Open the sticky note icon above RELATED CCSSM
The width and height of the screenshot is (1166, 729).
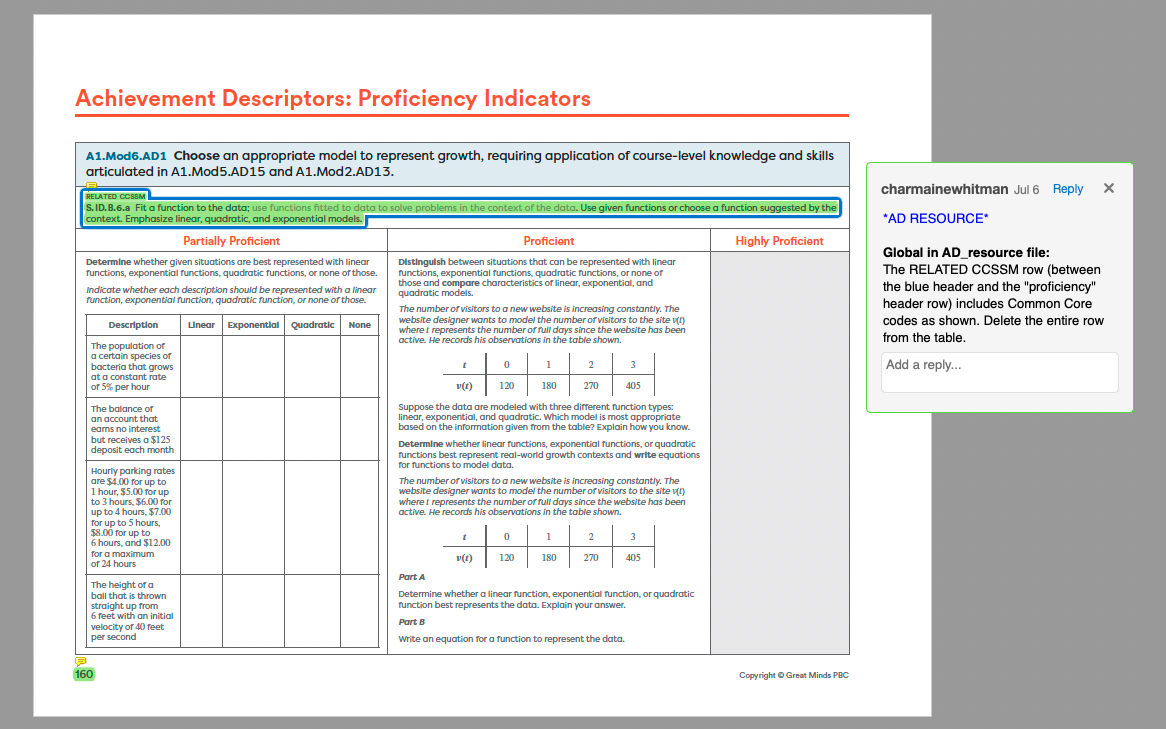click(91, 185)
